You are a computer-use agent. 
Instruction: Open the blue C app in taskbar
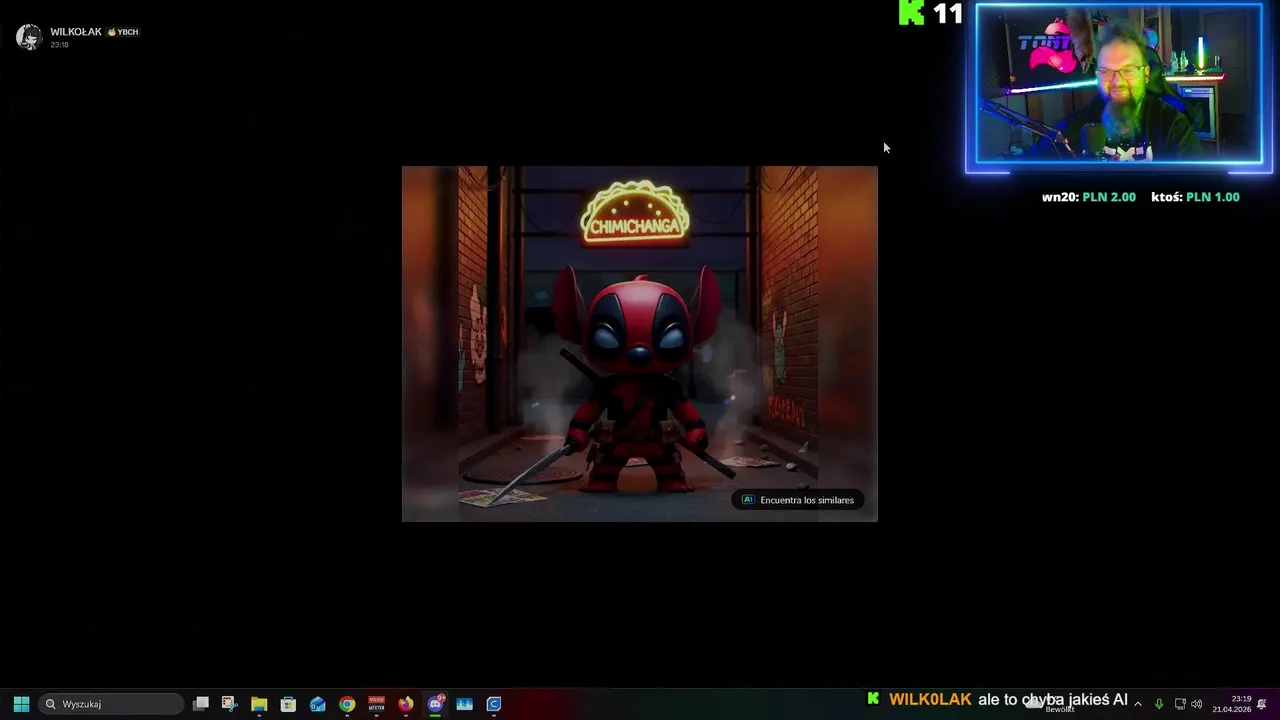[494, 704]
